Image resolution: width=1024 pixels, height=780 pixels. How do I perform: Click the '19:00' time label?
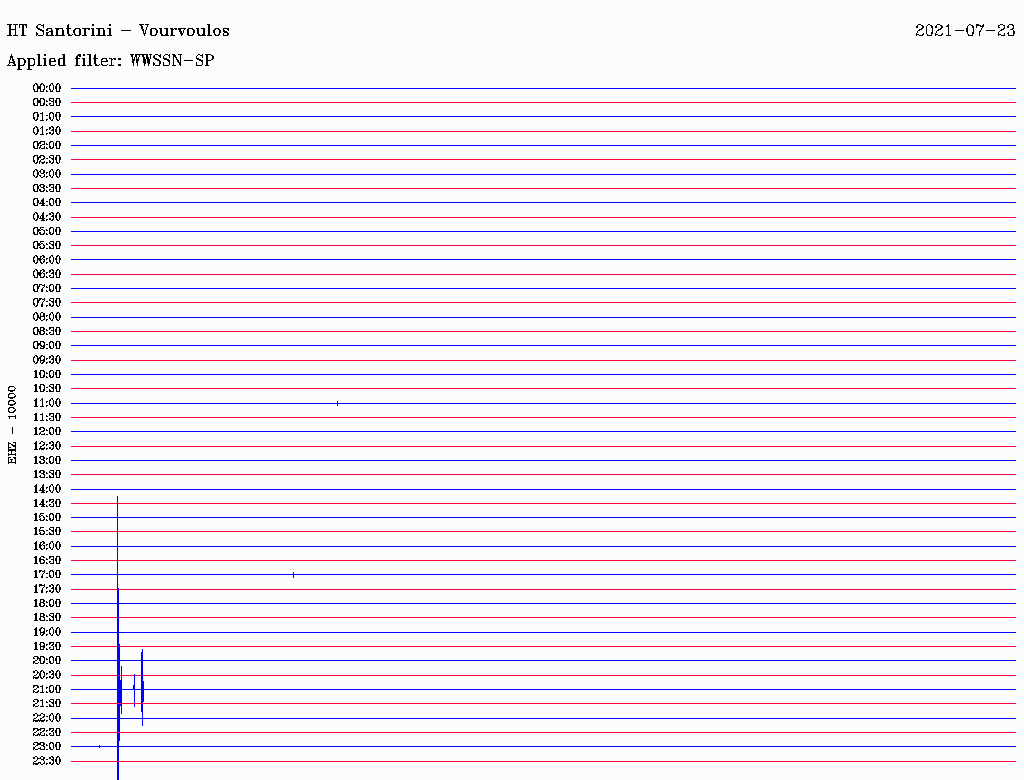coord(47,632)
